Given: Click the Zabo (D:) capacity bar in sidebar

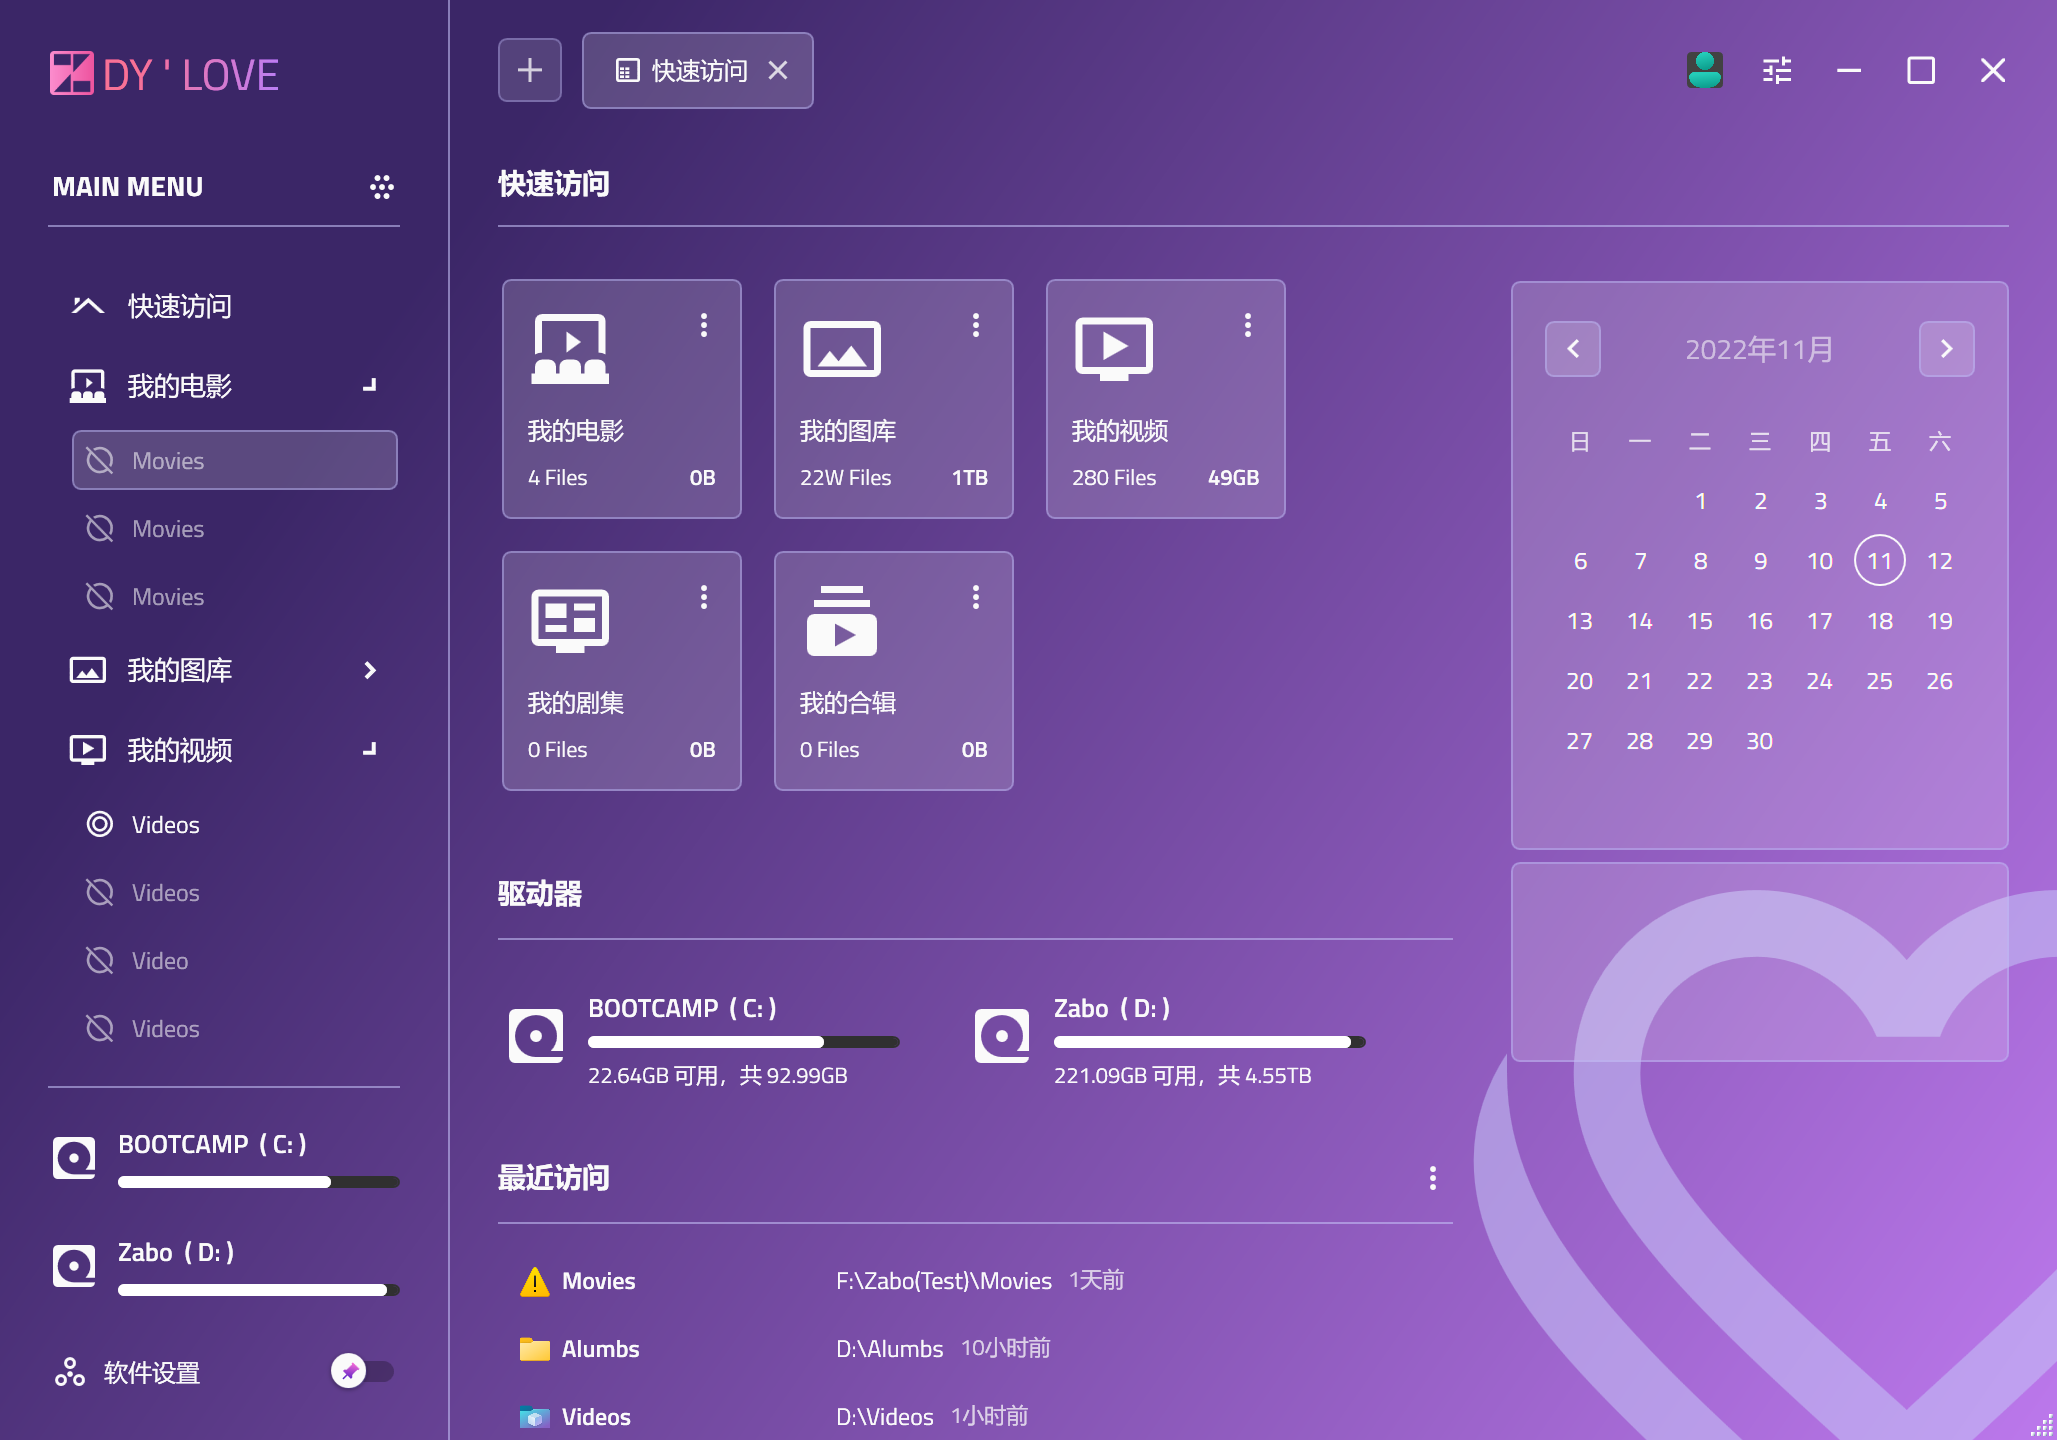Looking at the screenshot, I should pos(258,1290).
